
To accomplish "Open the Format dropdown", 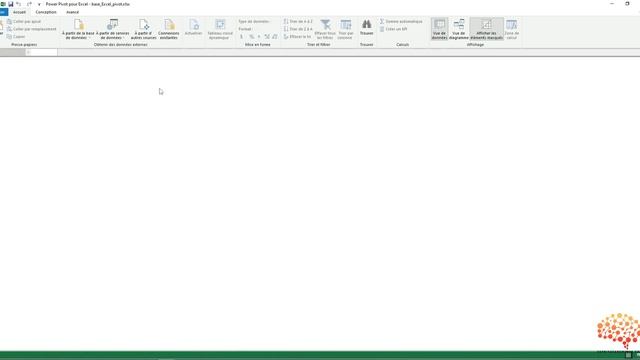I will click(246, 29).
